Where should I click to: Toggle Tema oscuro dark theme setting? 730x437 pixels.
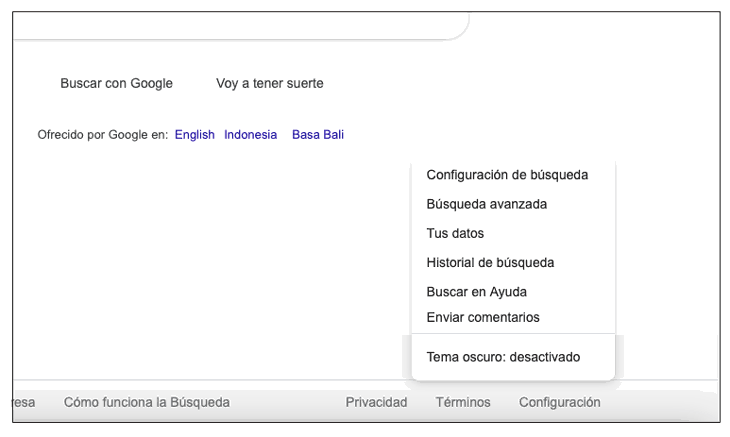click(x=503, y=357)
